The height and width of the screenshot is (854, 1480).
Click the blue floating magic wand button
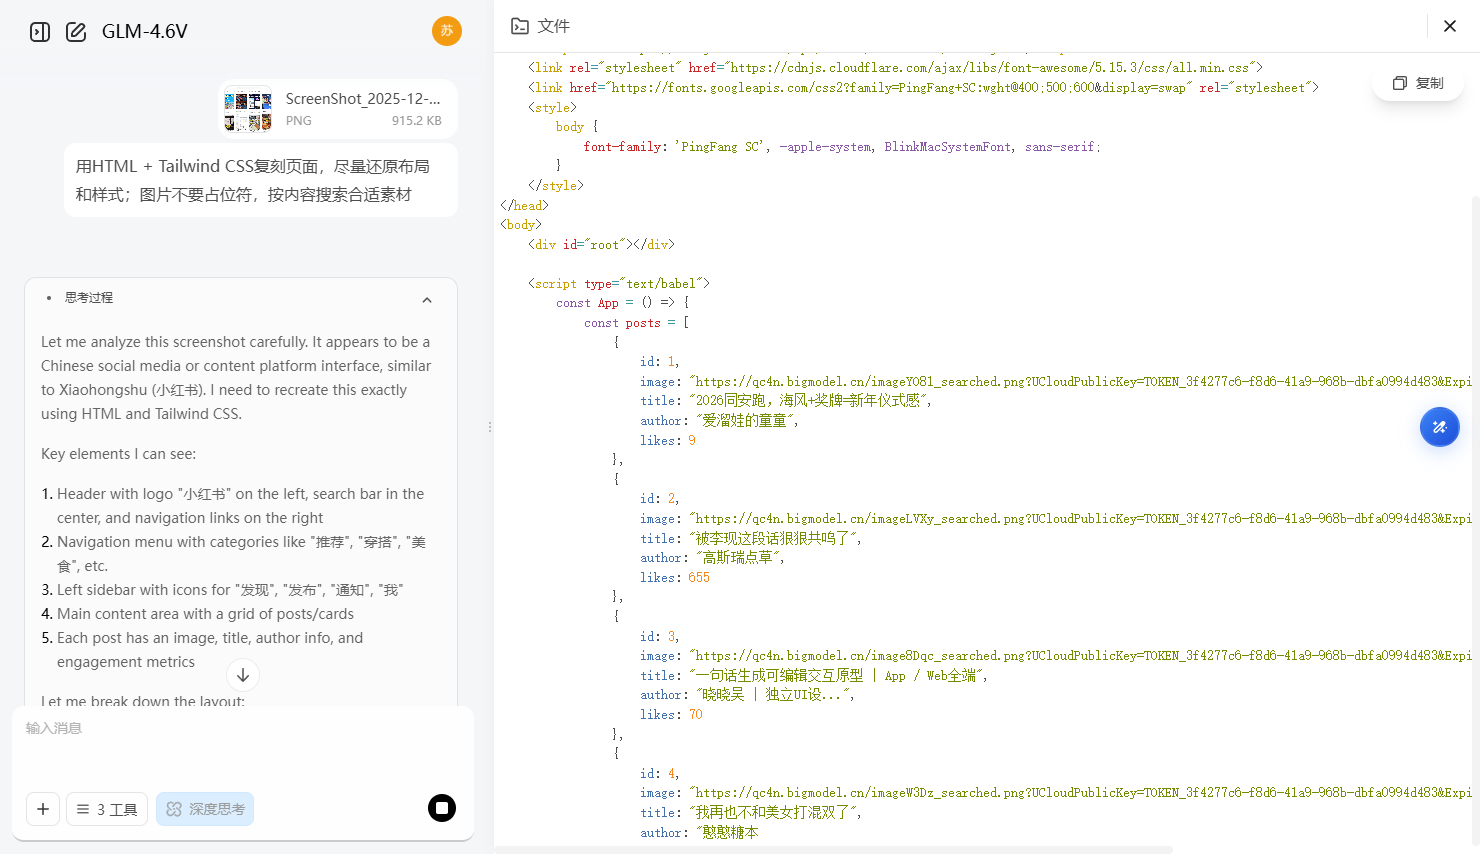click(x=1439, y=427)
